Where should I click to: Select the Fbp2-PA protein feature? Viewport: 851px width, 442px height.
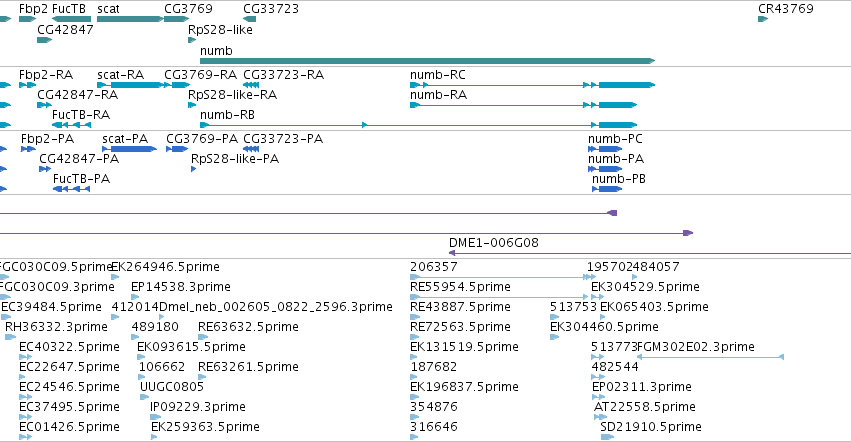coord(28,149)
